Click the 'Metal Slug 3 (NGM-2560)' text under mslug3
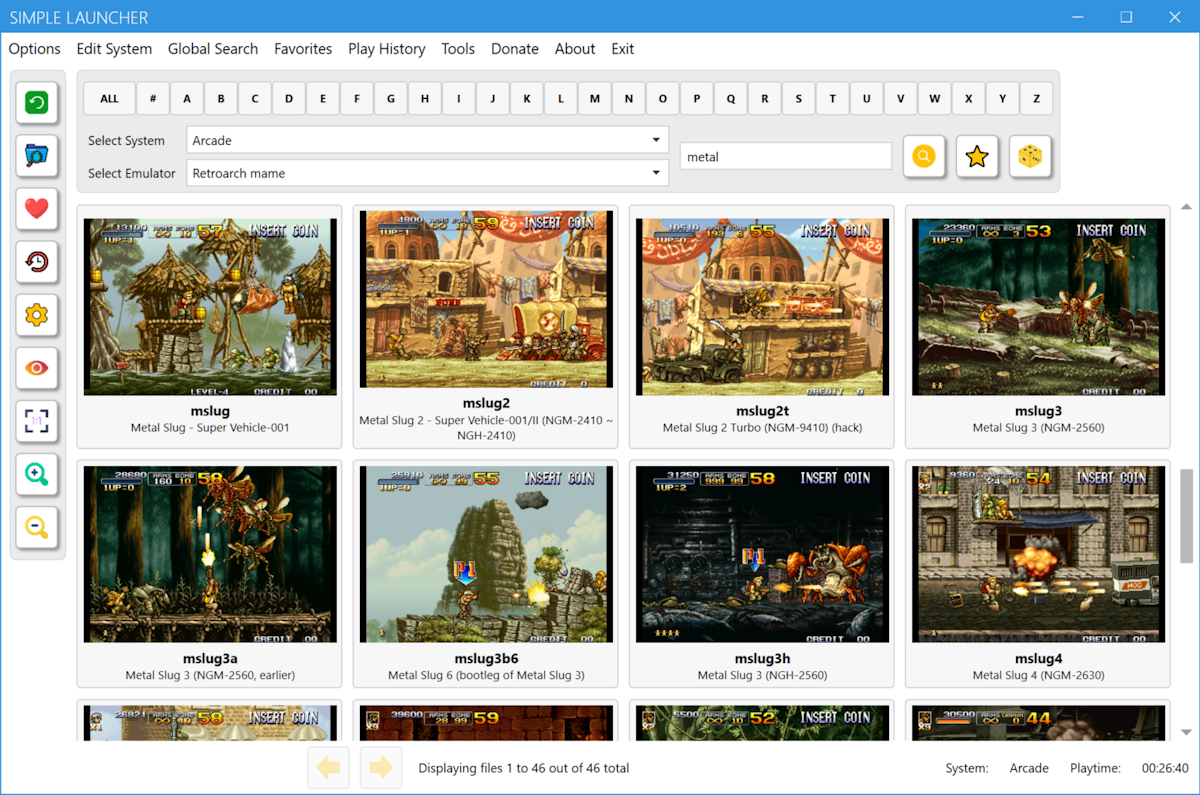Screen dimensions: 1200x795 coord(1038,428)
